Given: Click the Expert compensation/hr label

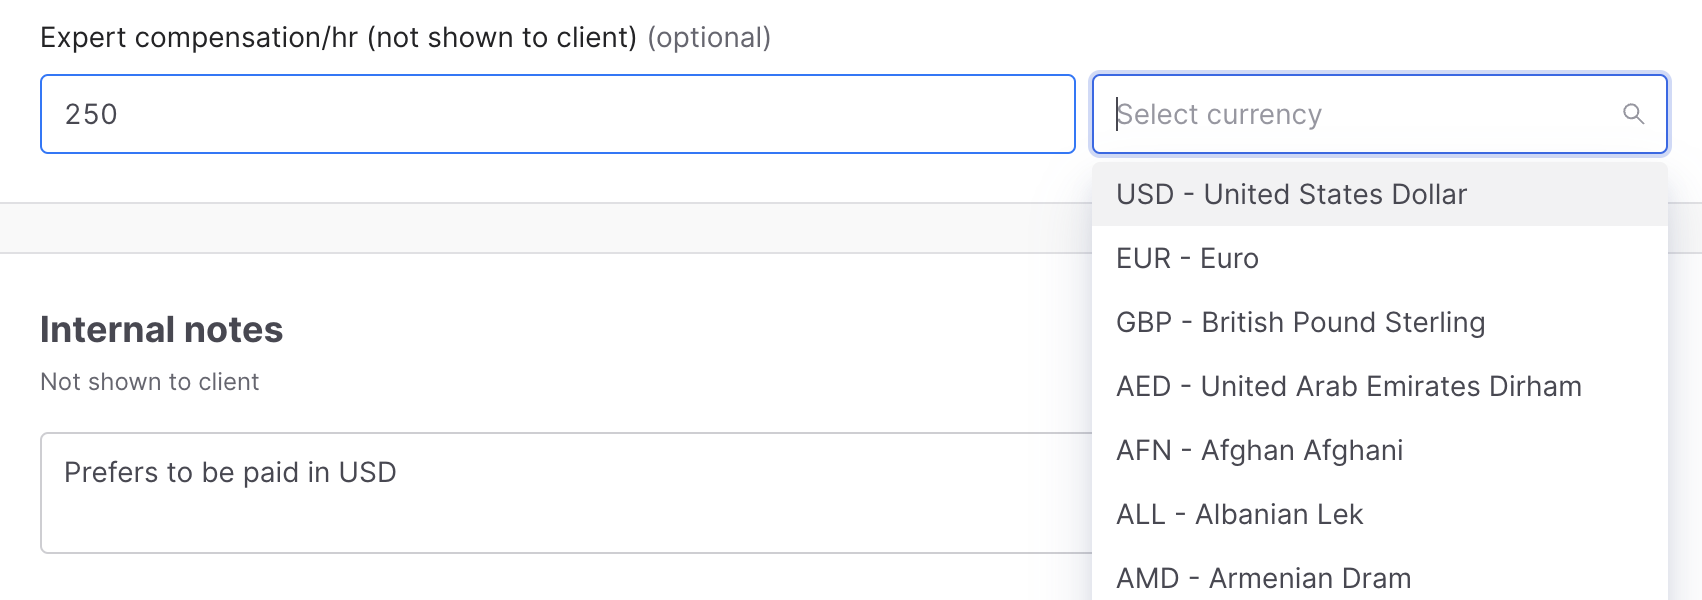Looking at the screenshot, I should click(200, 38).
